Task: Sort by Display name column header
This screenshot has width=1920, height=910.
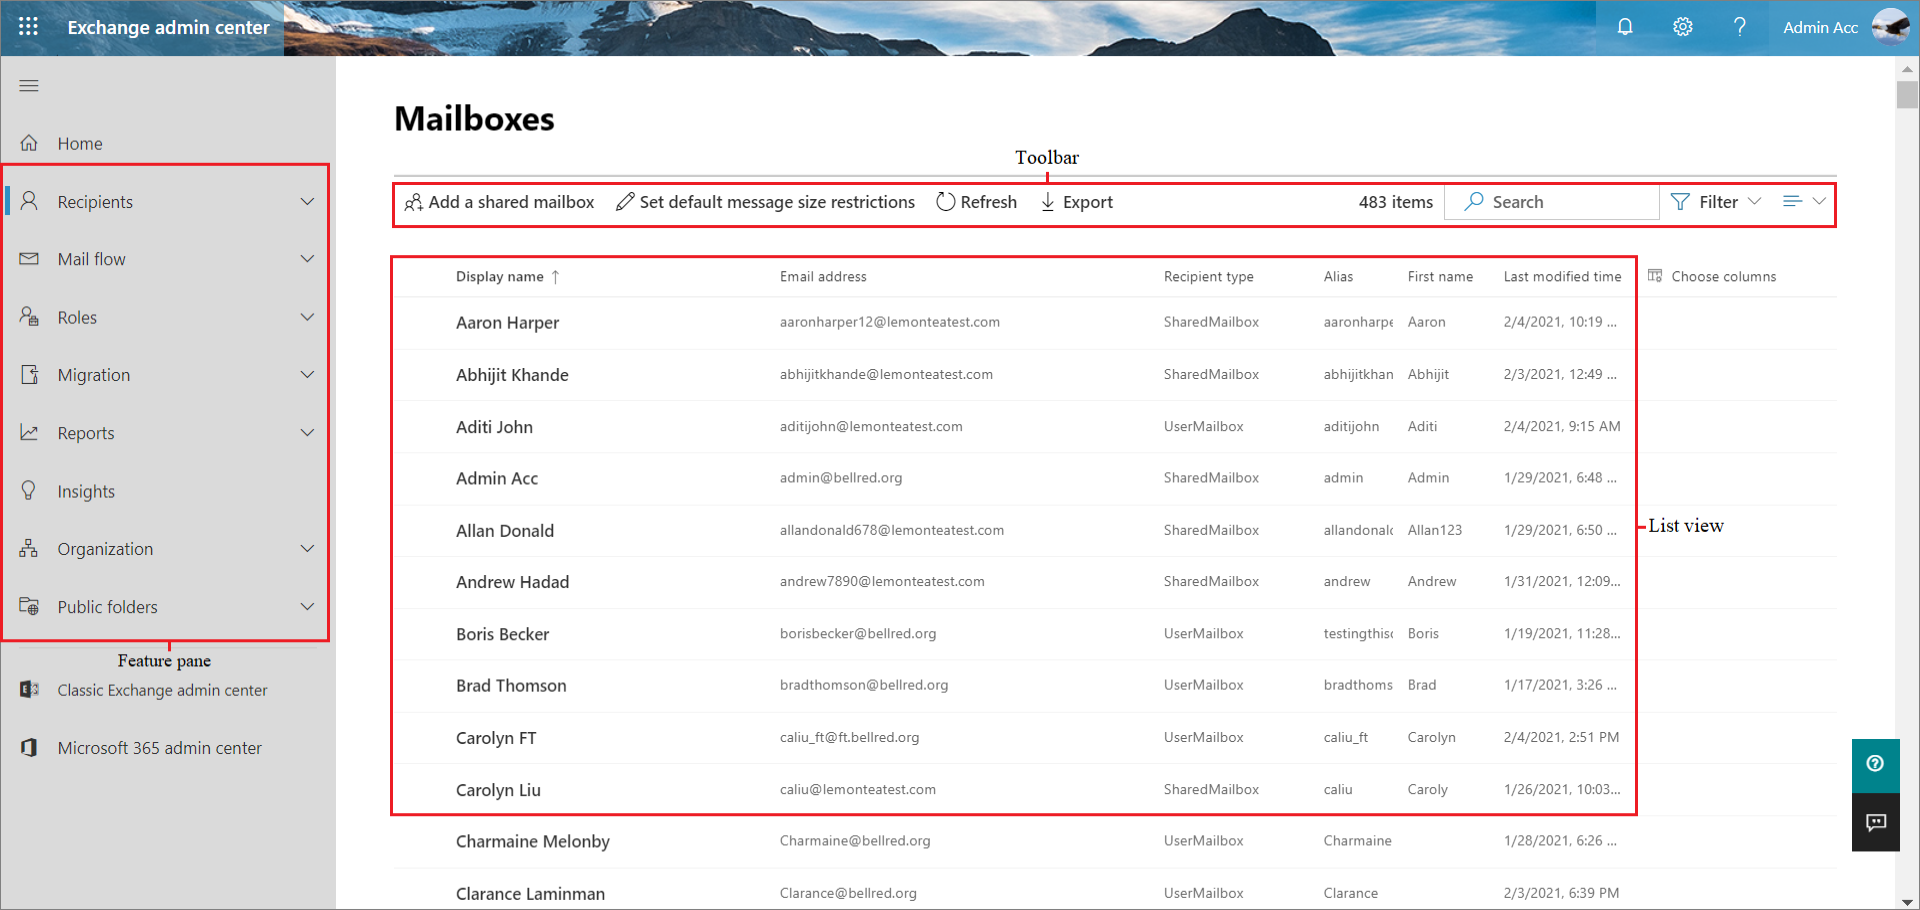Action: [500, 277]
